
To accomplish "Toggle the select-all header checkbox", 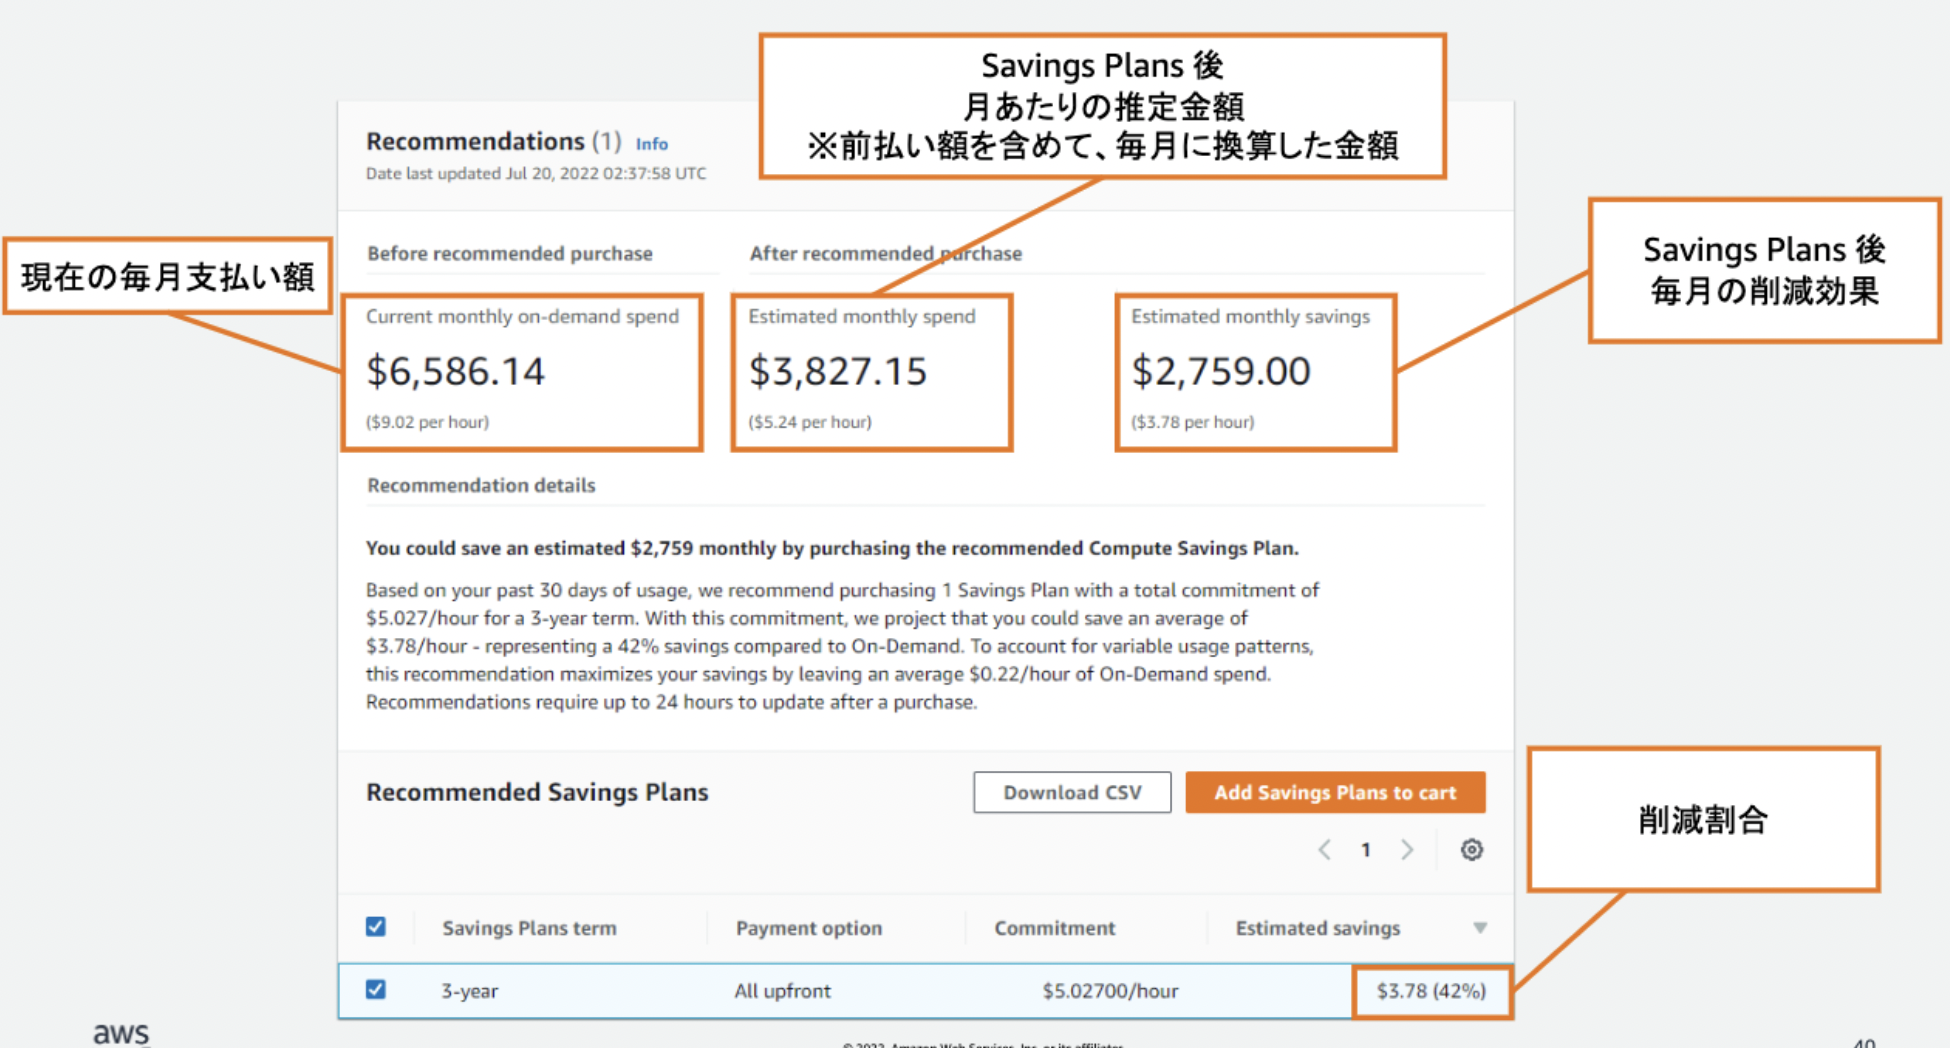I will pos(376,927).
